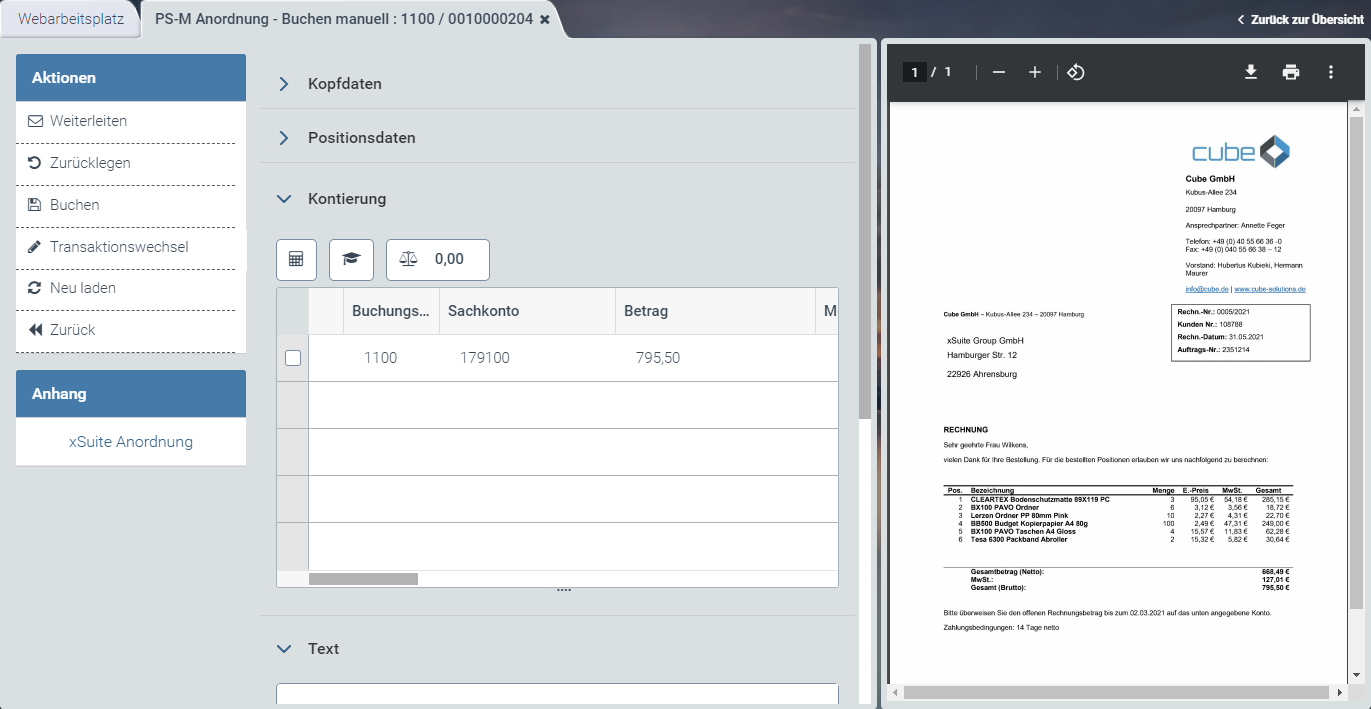Click the balance scale 0,00 button
Viewport: 1371px width, 709px height.
437,259
